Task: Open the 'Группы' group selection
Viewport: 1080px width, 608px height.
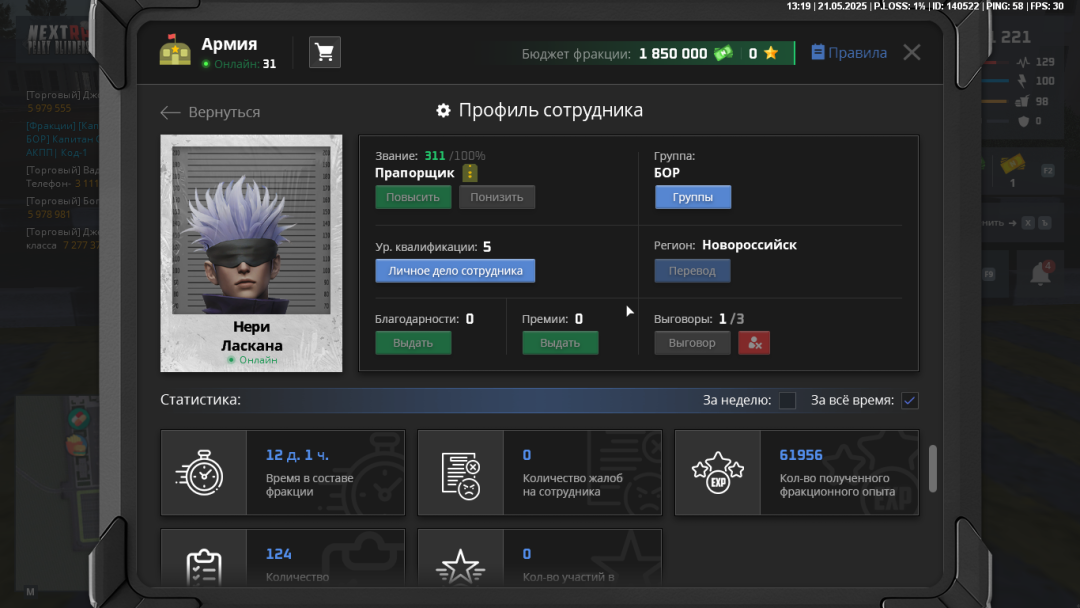Action: click(x=693, y=197)
